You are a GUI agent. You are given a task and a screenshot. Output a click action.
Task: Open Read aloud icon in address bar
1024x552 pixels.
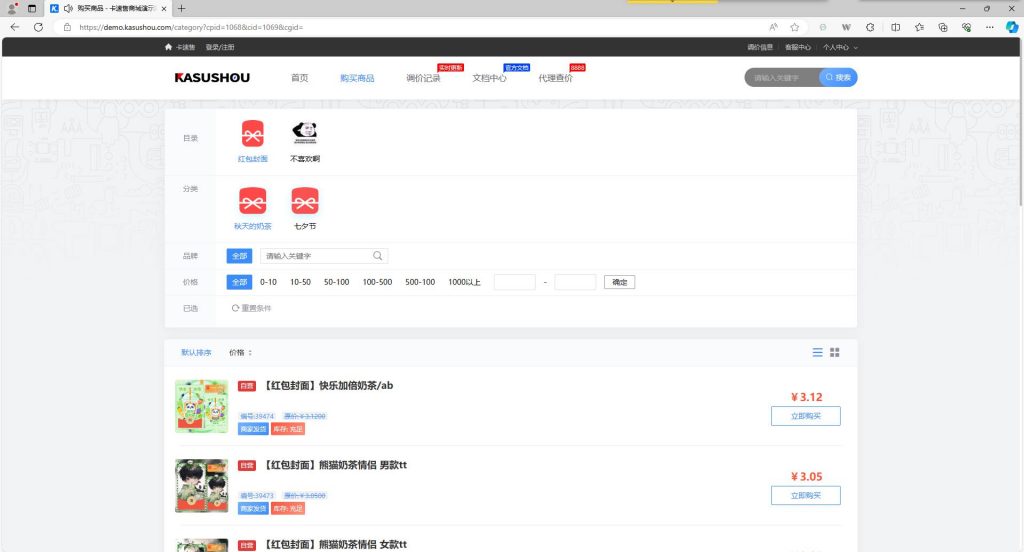tap(773, 27)
